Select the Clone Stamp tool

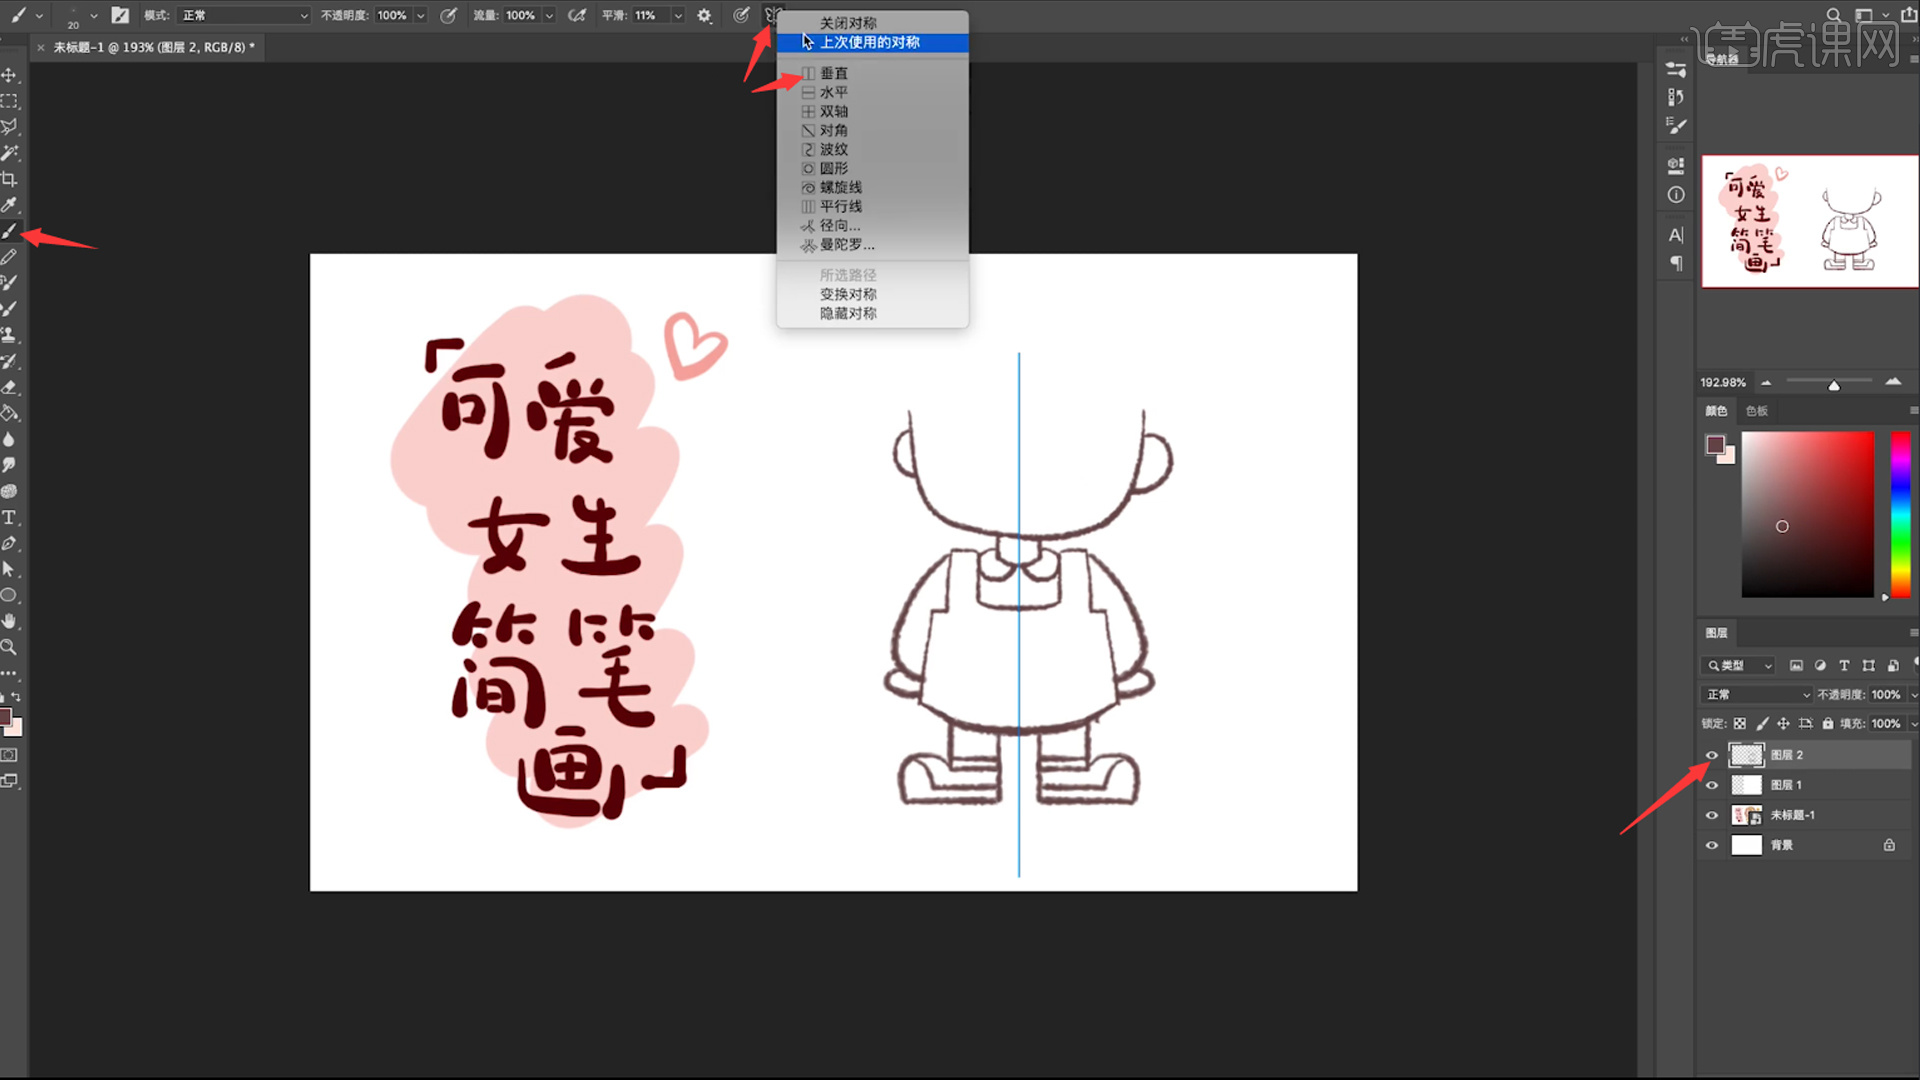coord(9,335)
